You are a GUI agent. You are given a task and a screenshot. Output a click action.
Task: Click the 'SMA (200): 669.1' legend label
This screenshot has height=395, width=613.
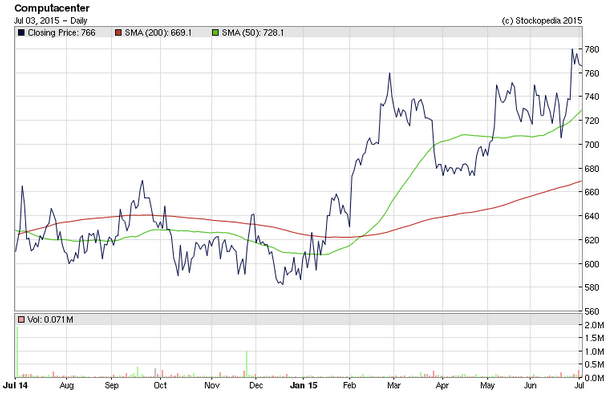158,33
